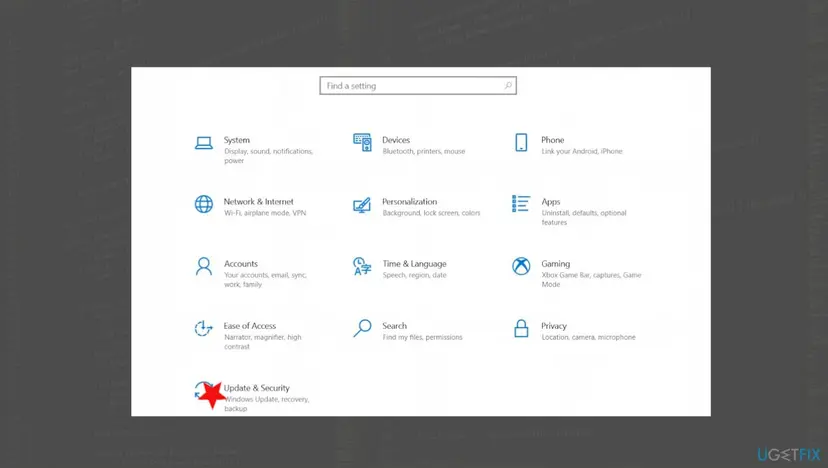
Task: Click the magnifier icon in the search box
Action: pos(508,85)
